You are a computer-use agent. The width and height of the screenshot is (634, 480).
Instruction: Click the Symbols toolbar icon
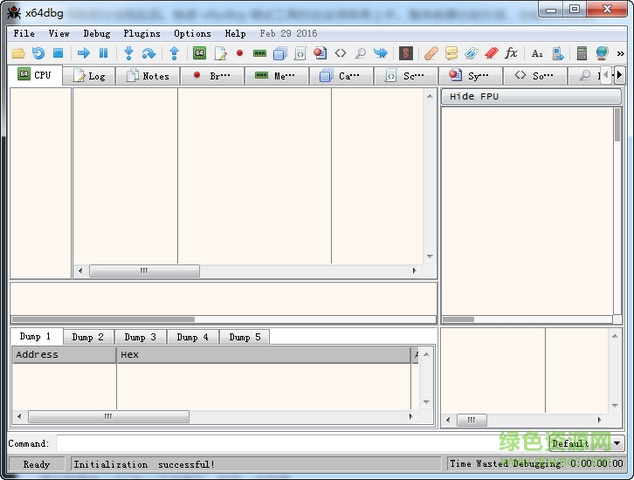tap(320, 53)
